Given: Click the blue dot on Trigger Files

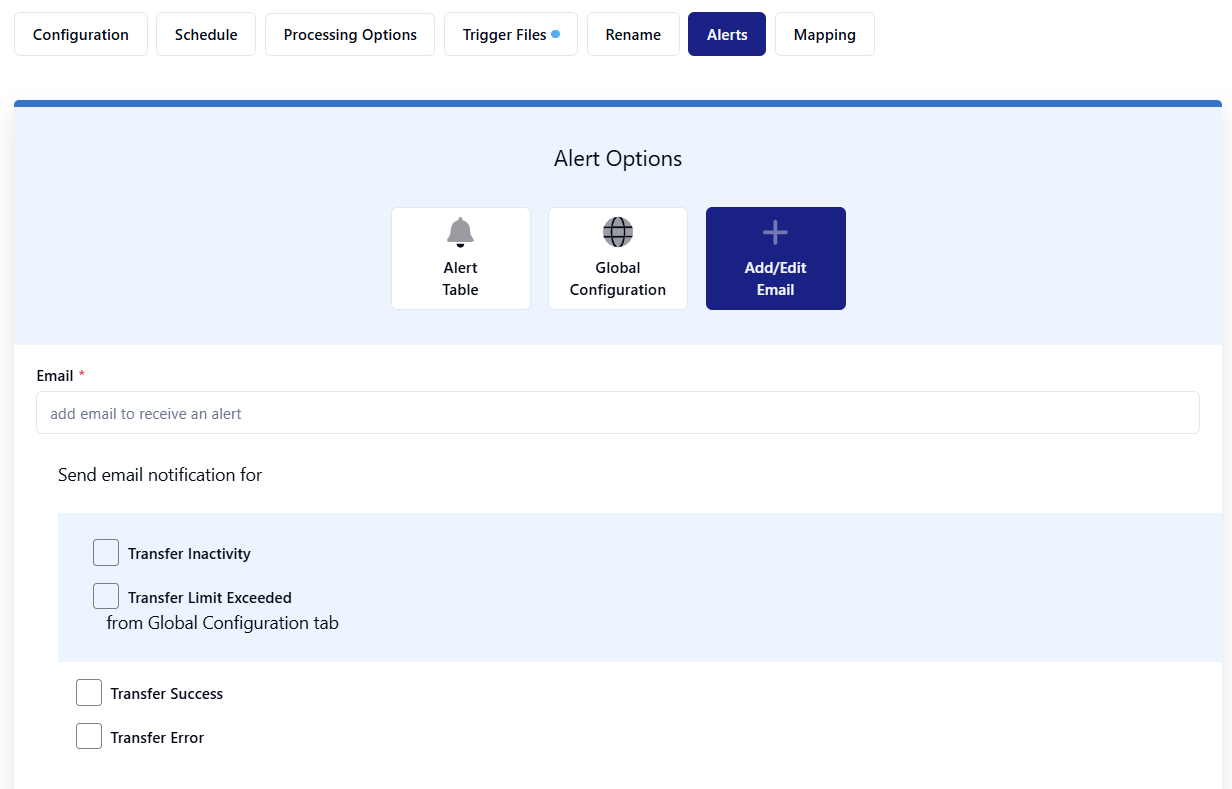Looking at the screenshot, I should coord(556,34).
